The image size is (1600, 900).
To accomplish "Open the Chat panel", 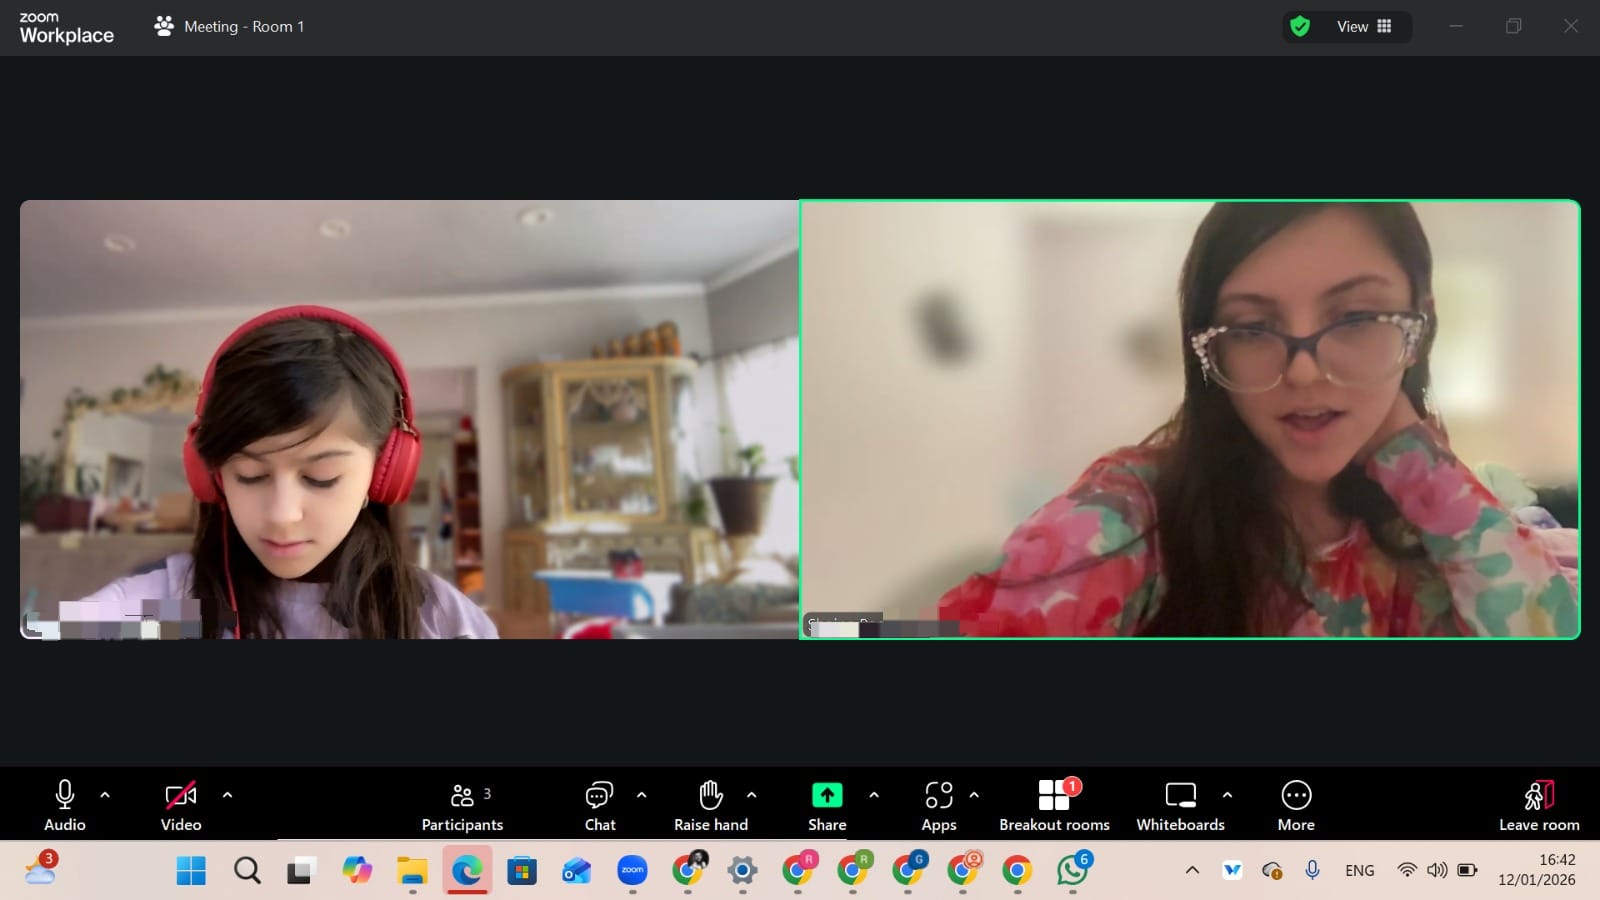I will pyautogui.click(x=599, y=806).
